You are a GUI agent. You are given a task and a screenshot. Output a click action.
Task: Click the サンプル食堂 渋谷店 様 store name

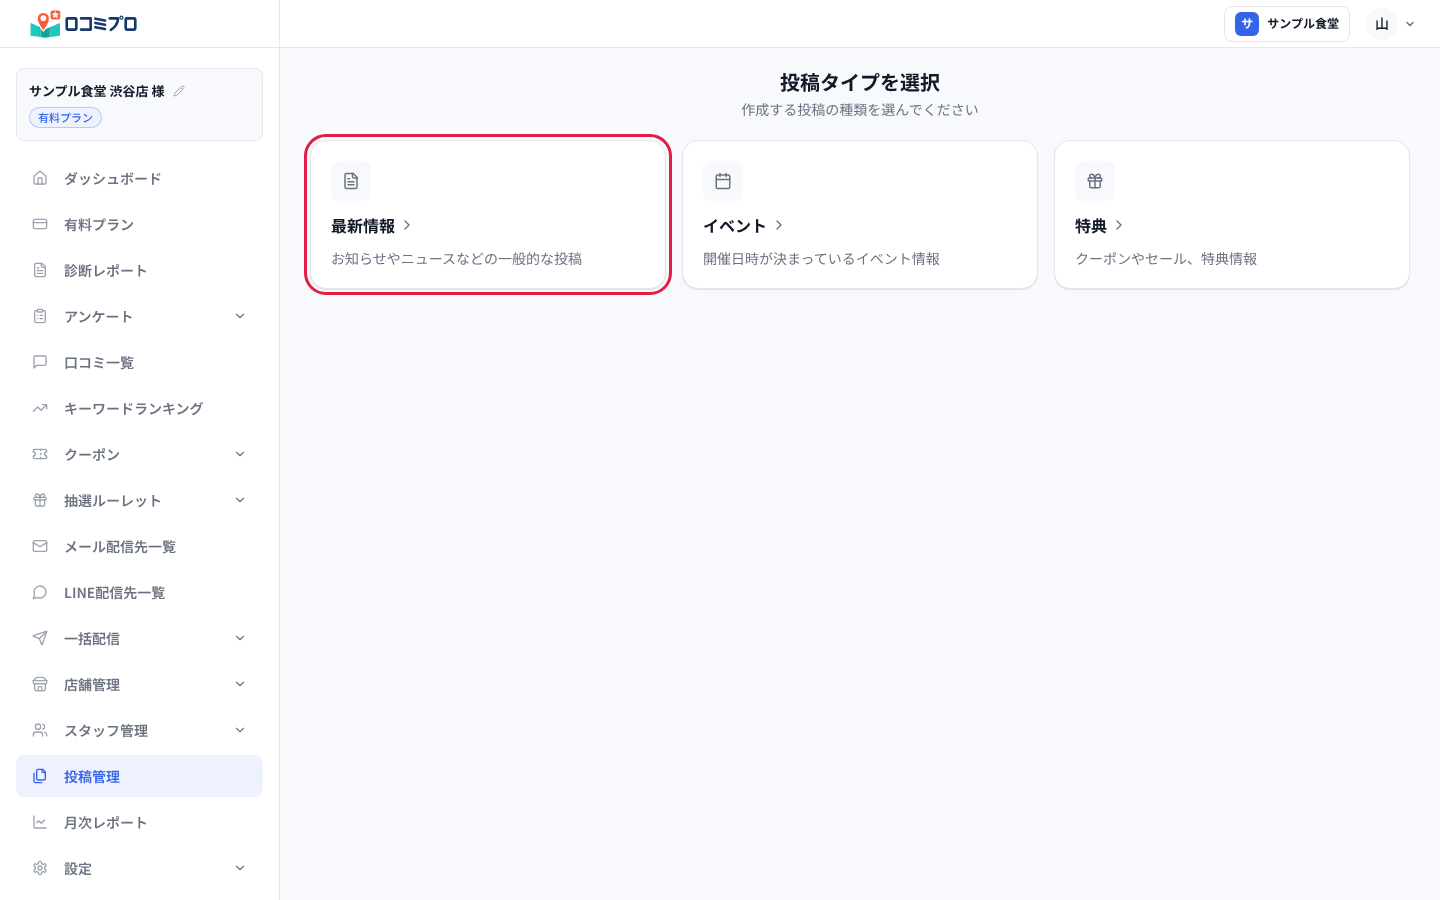coord(97,91)
